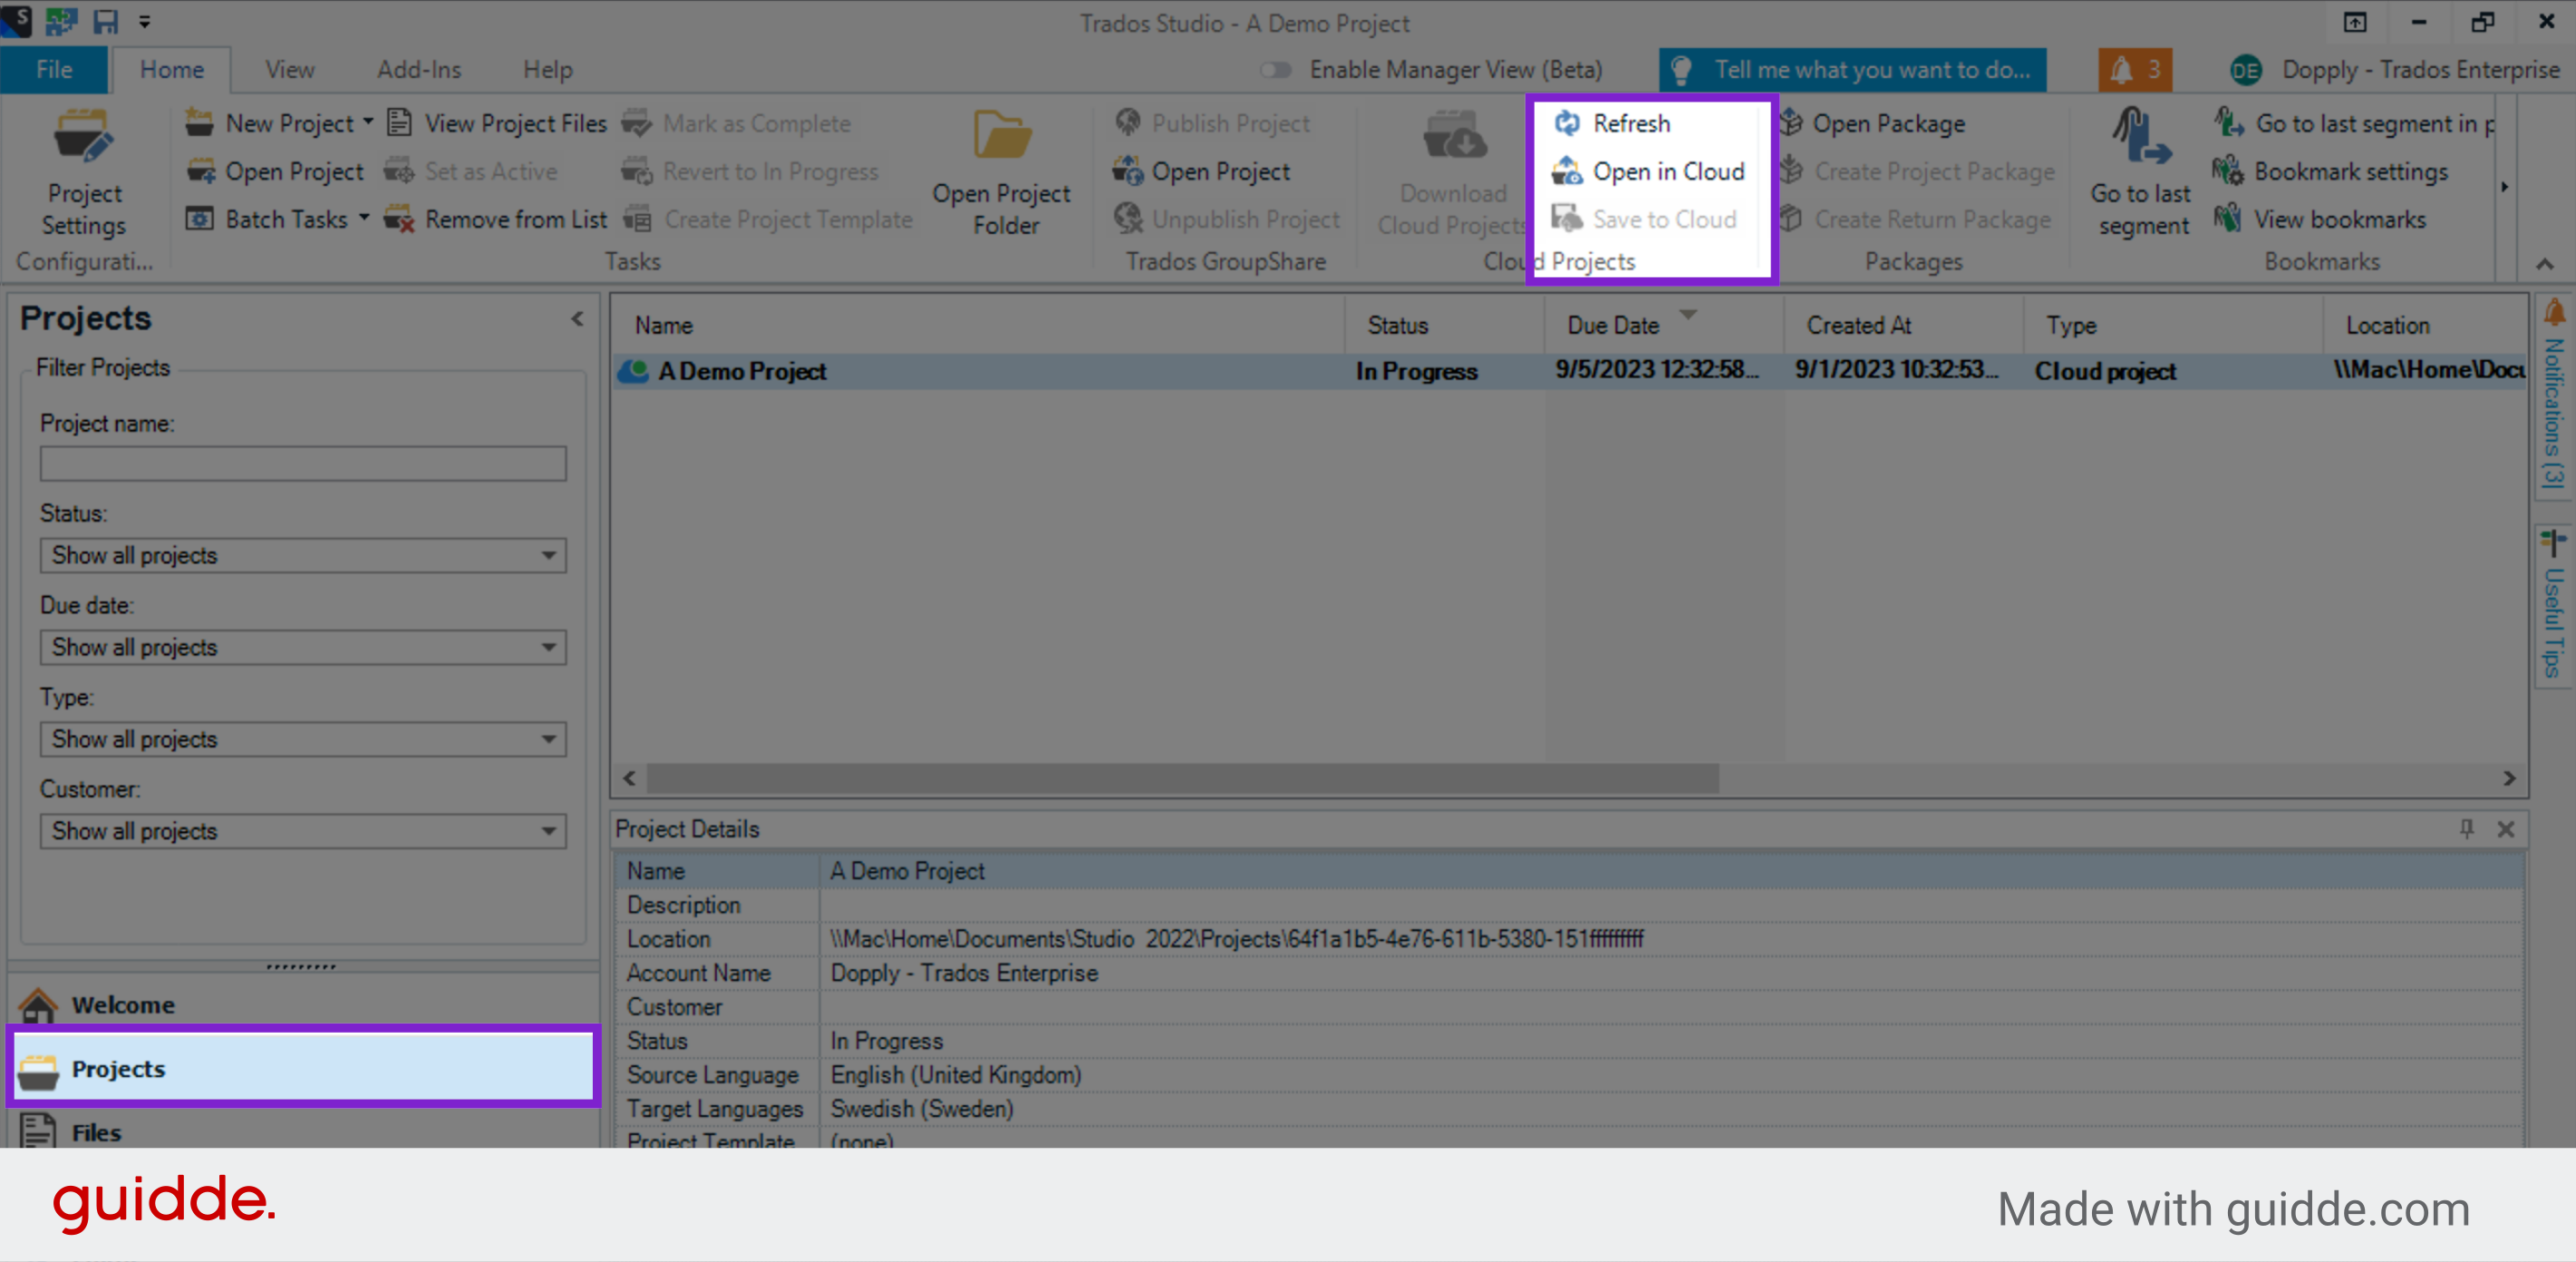Click Create Return Package
The image size is (2576, 1262).
pyautogui.click(x=1914, y=219)
